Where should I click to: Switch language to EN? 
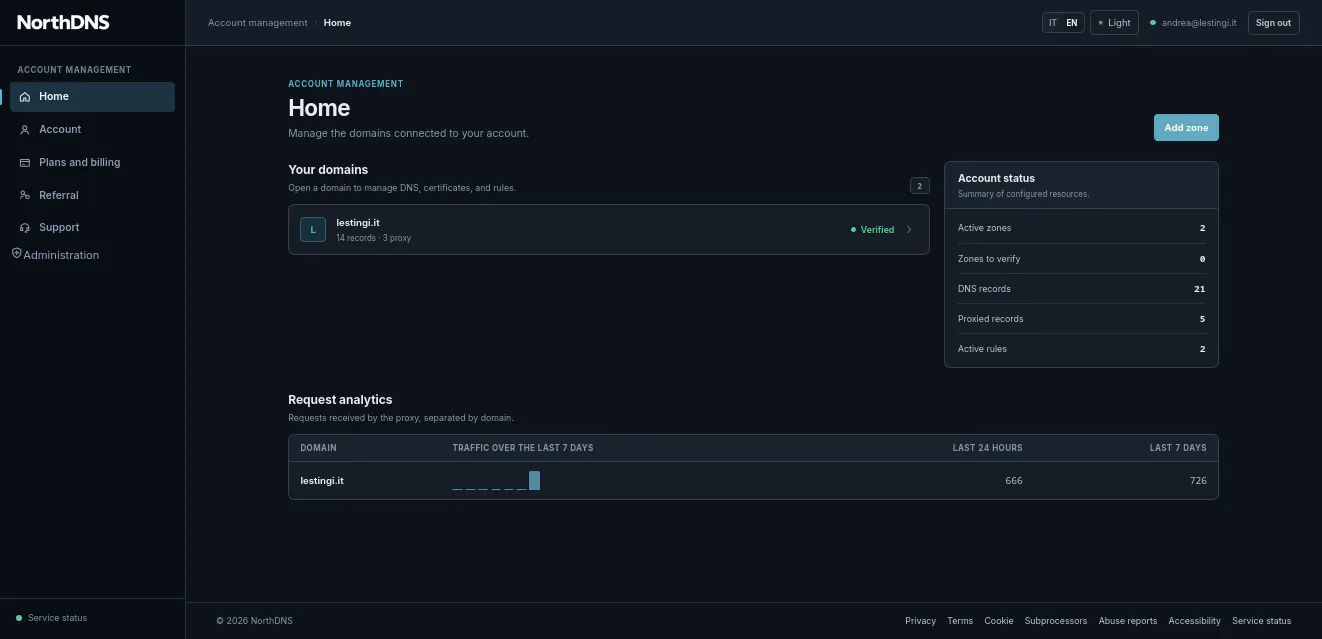[1072, 23]
